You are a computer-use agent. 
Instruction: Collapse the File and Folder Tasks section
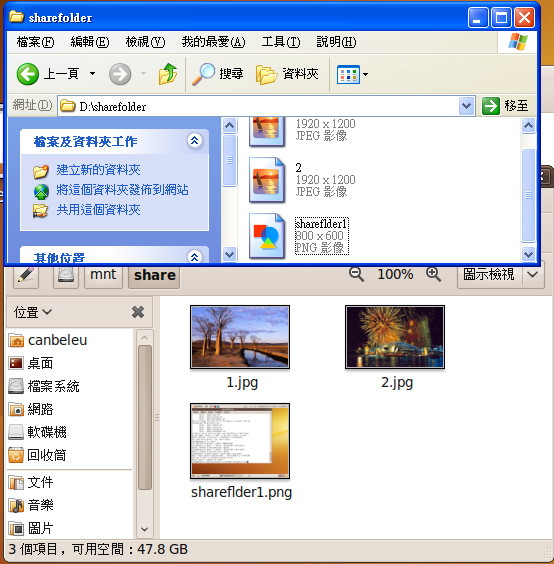(195, 141)
